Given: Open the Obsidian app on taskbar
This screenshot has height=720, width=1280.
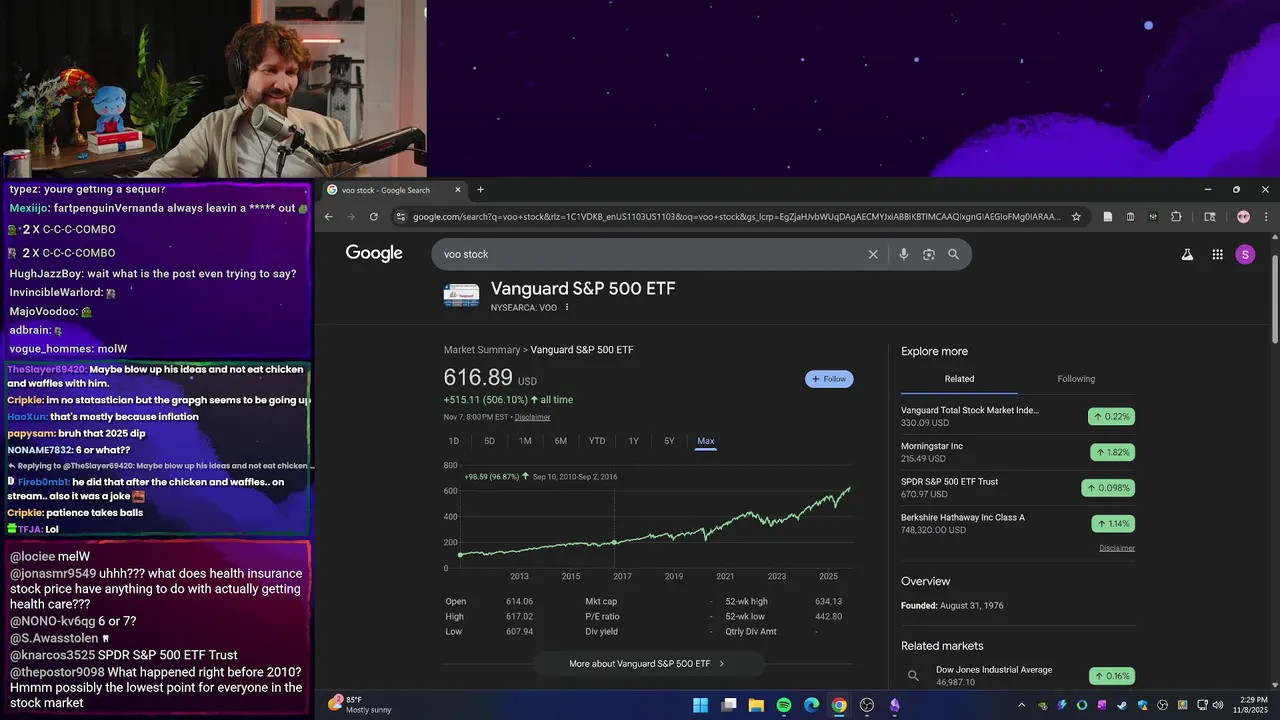Looking at the screenshot, I should click(895, 705).
